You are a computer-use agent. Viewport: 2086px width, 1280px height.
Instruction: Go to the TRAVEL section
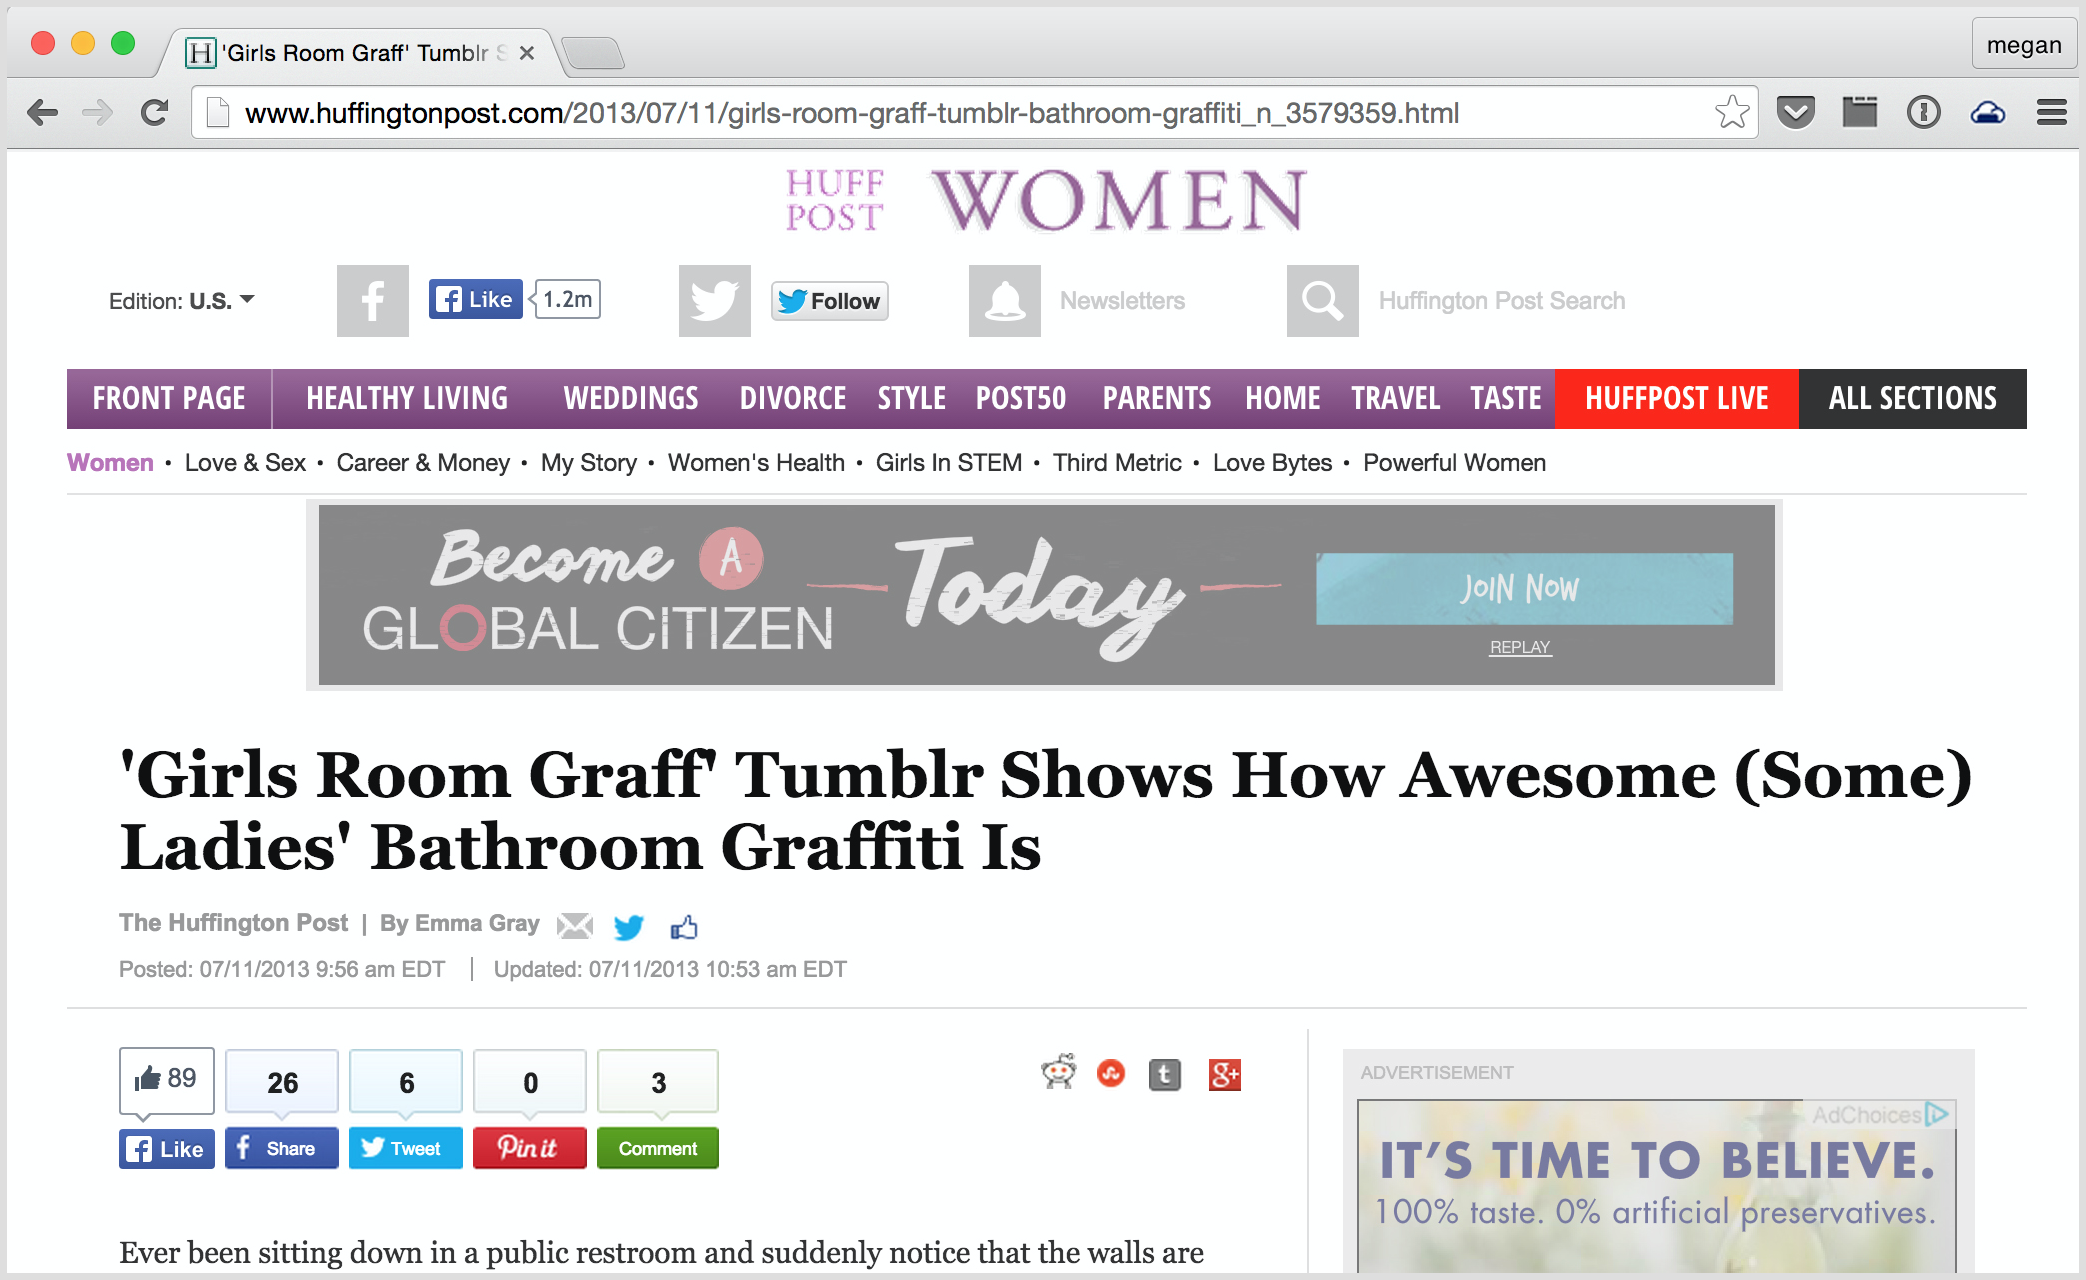click(x=1396, y=399)
